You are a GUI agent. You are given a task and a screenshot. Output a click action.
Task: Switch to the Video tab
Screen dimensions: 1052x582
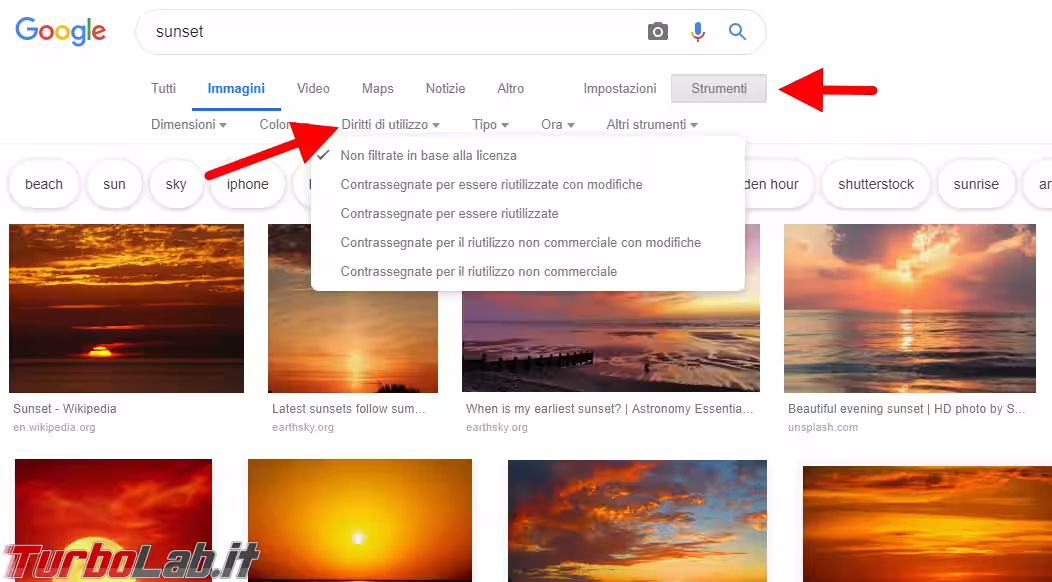[313, 89]
